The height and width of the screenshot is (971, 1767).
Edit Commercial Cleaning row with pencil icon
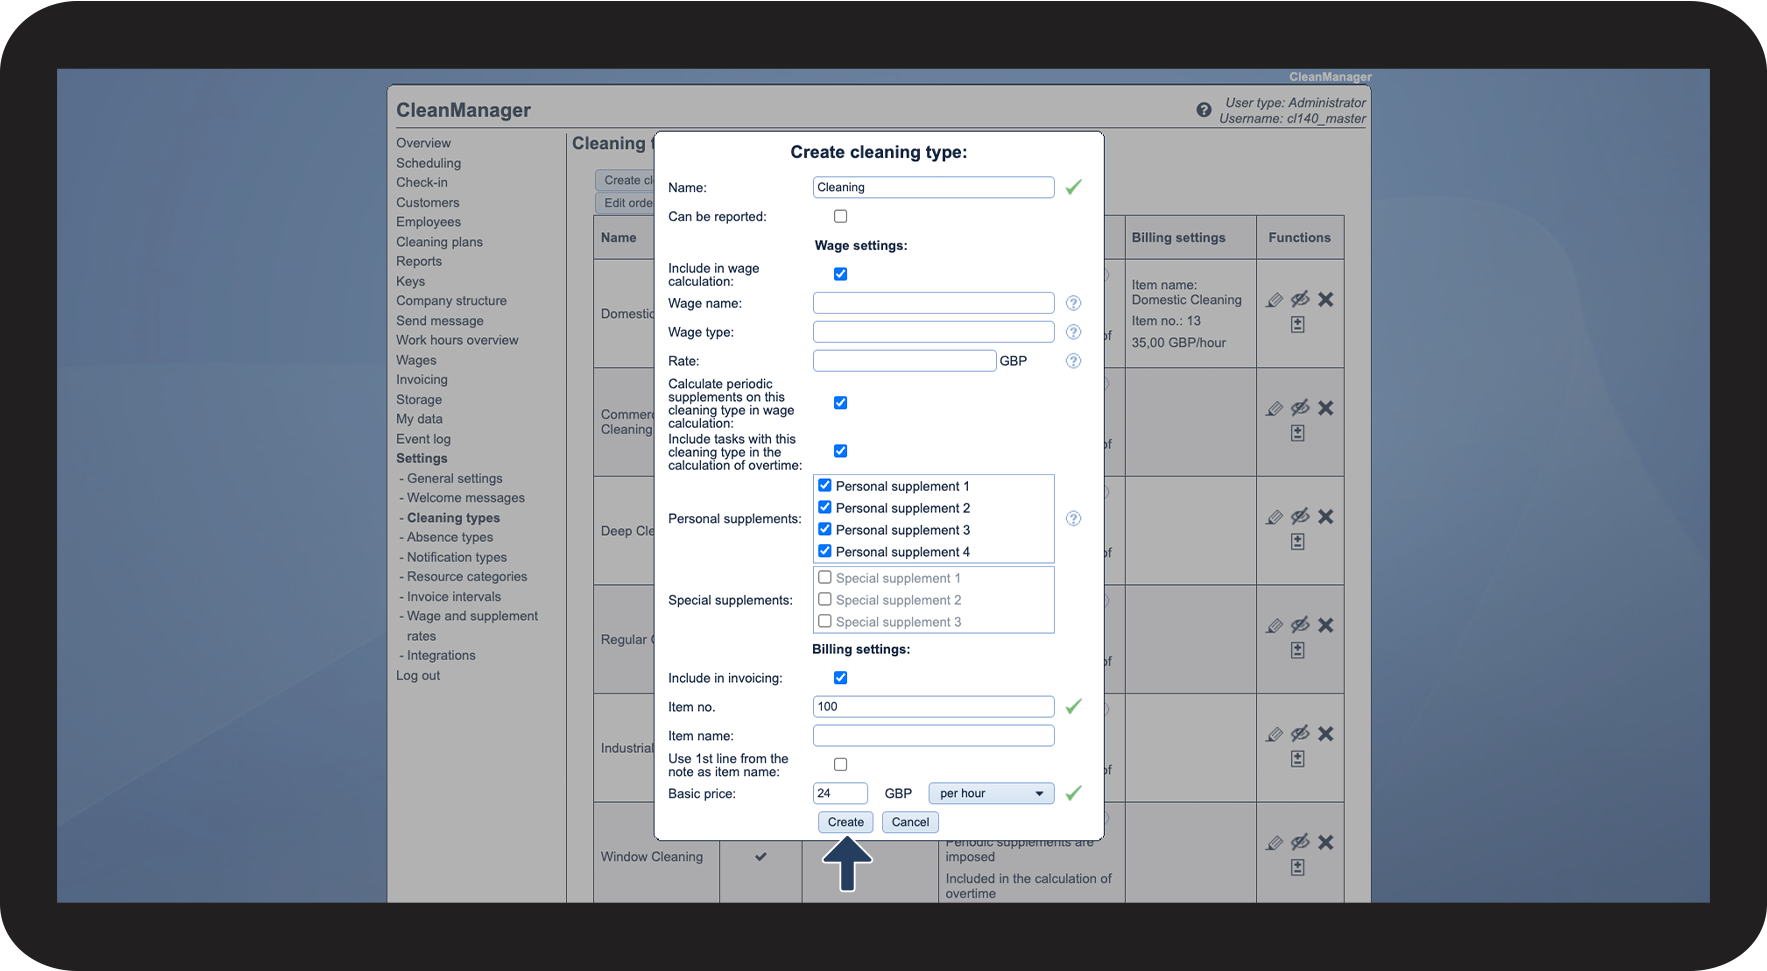point(1274,409)
